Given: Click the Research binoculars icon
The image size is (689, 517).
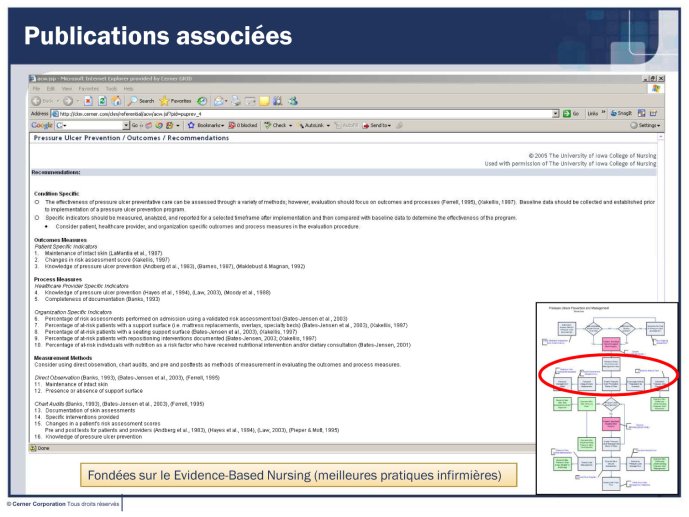Looking at the screenshot, I should coord(277,101).
